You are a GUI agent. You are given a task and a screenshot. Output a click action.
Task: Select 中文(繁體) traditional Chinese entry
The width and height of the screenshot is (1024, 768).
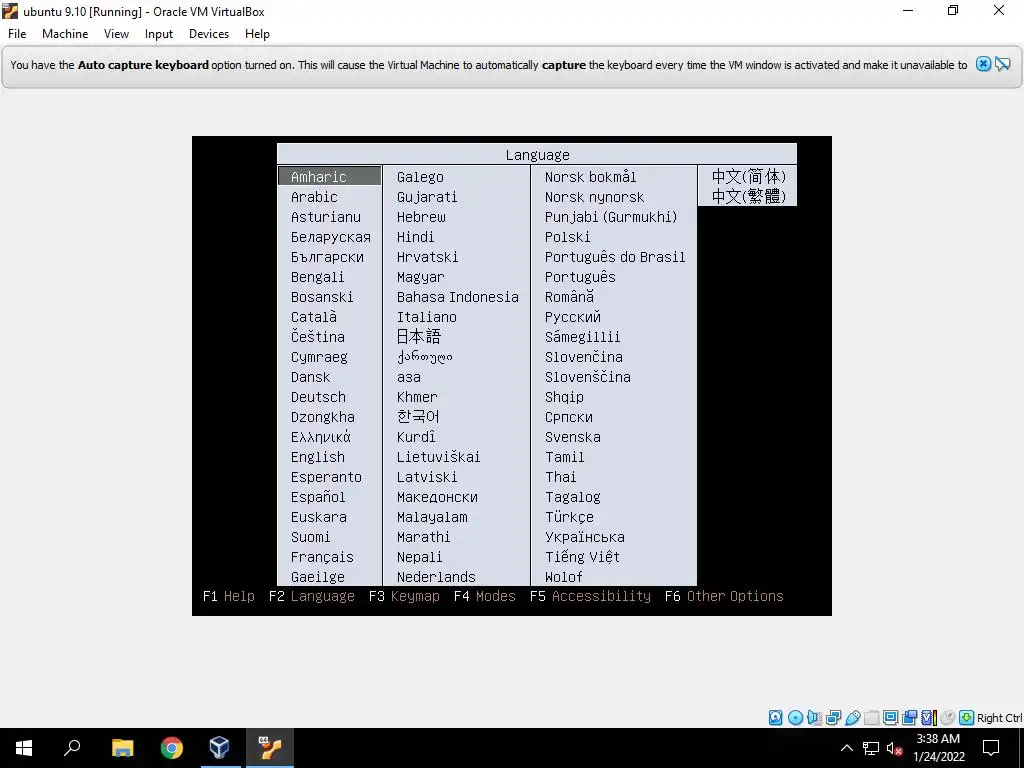point(748,196)
